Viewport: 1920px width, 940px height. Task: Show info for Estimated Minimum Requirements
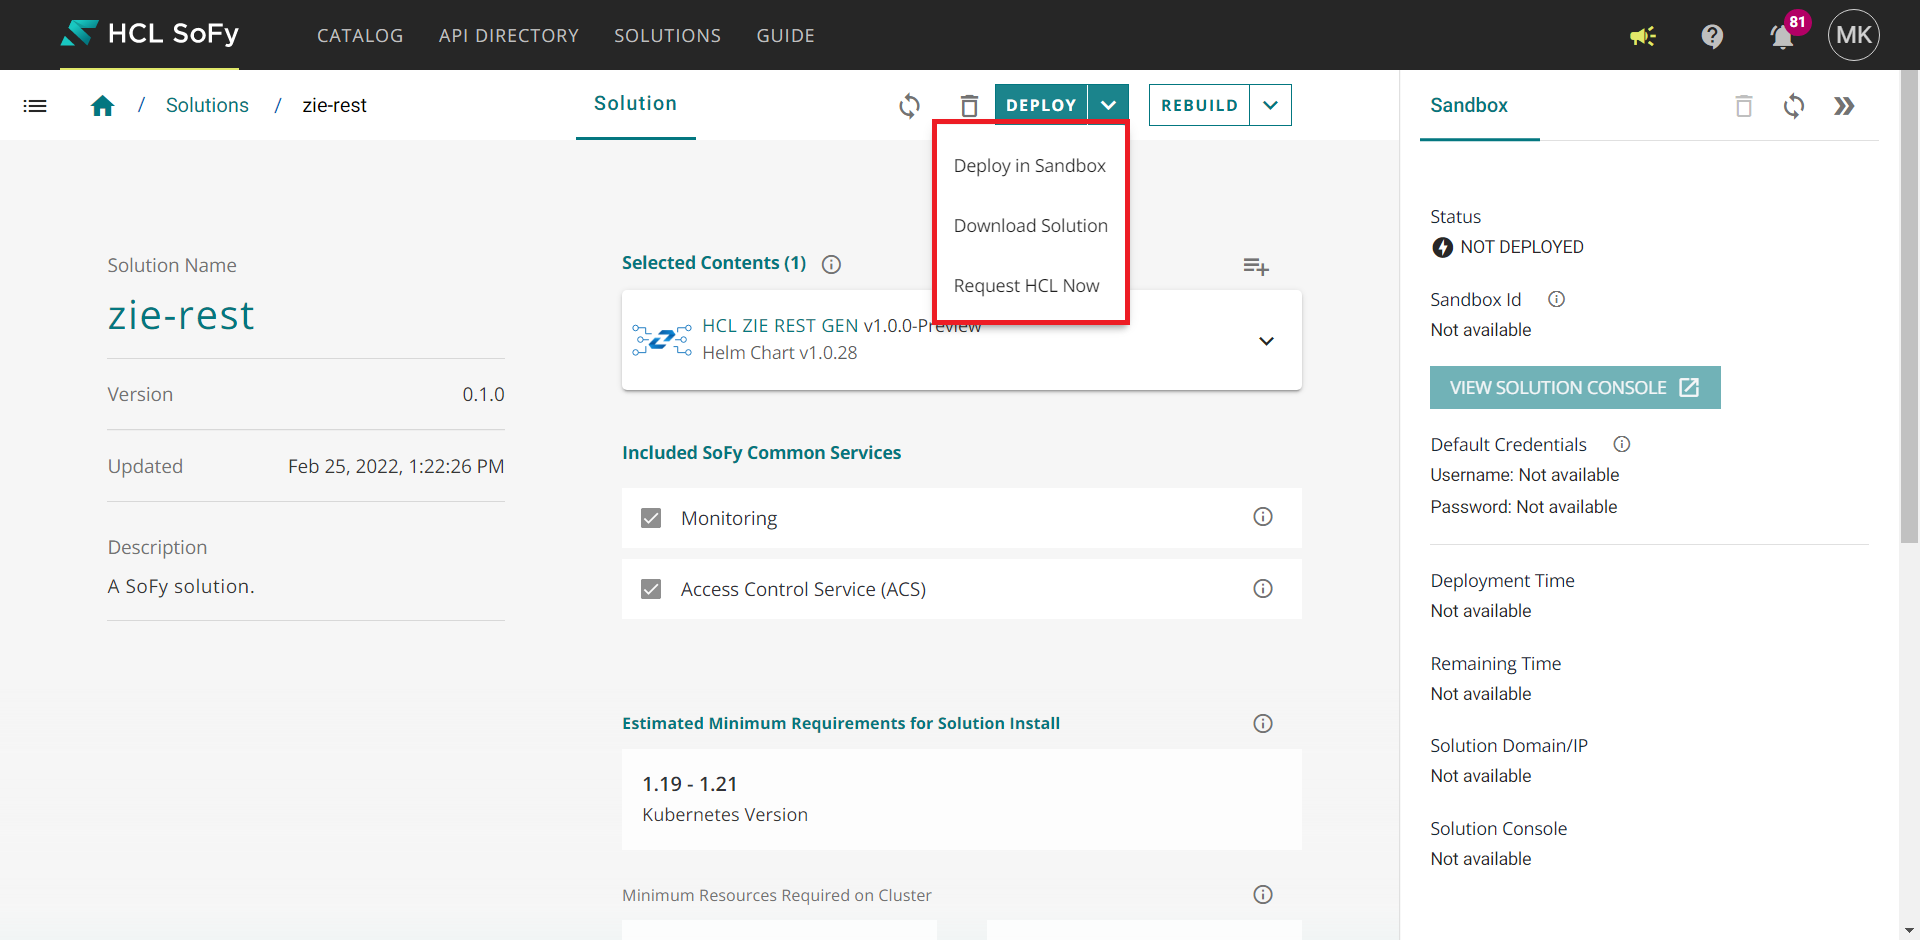(x=1263, y=723)
